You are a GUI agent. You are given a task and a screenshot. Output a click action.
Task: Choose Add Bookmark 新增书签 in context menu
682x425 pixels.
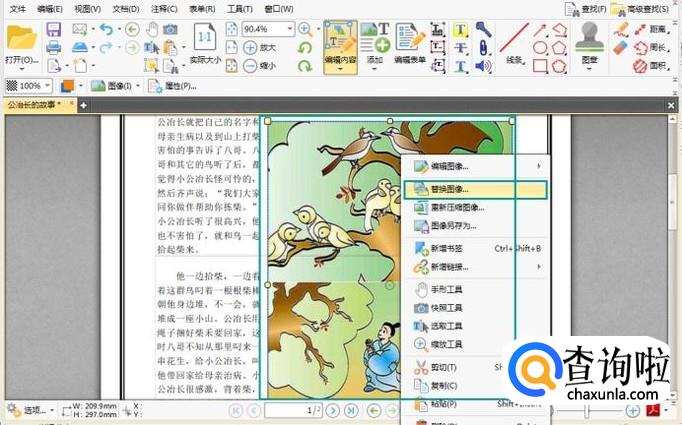tap(475, 248)
